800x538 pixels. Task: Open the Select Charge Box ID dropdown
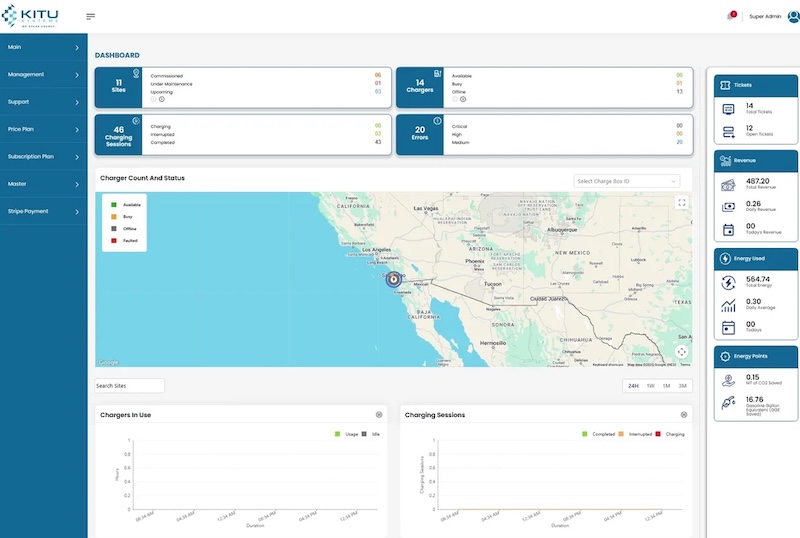(x=627, y=181)
